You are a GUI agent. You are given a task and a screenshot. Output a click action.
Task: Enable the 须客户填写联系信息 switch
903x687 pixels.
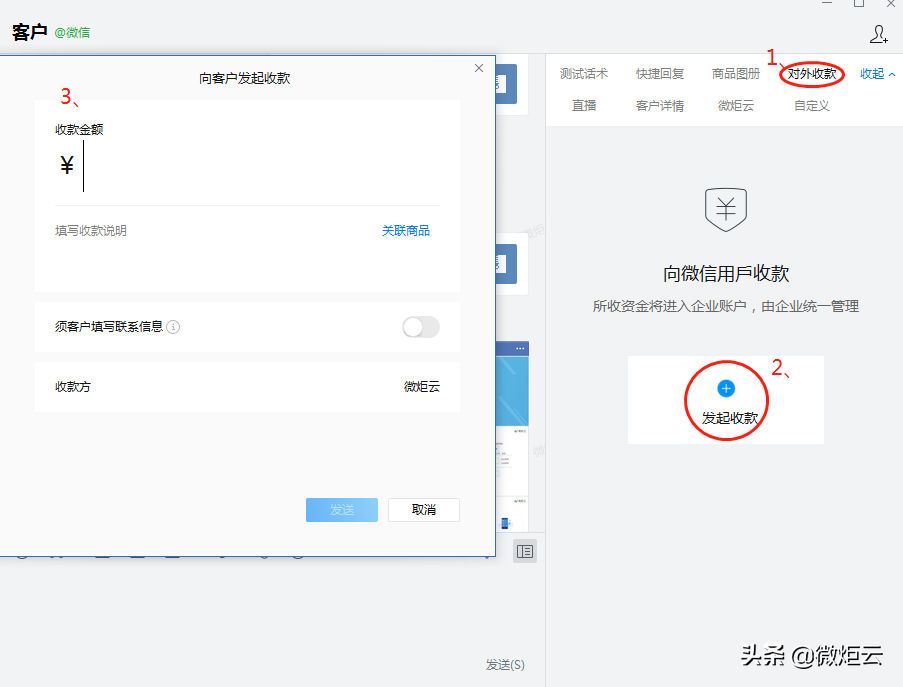(x=419, y=327)
